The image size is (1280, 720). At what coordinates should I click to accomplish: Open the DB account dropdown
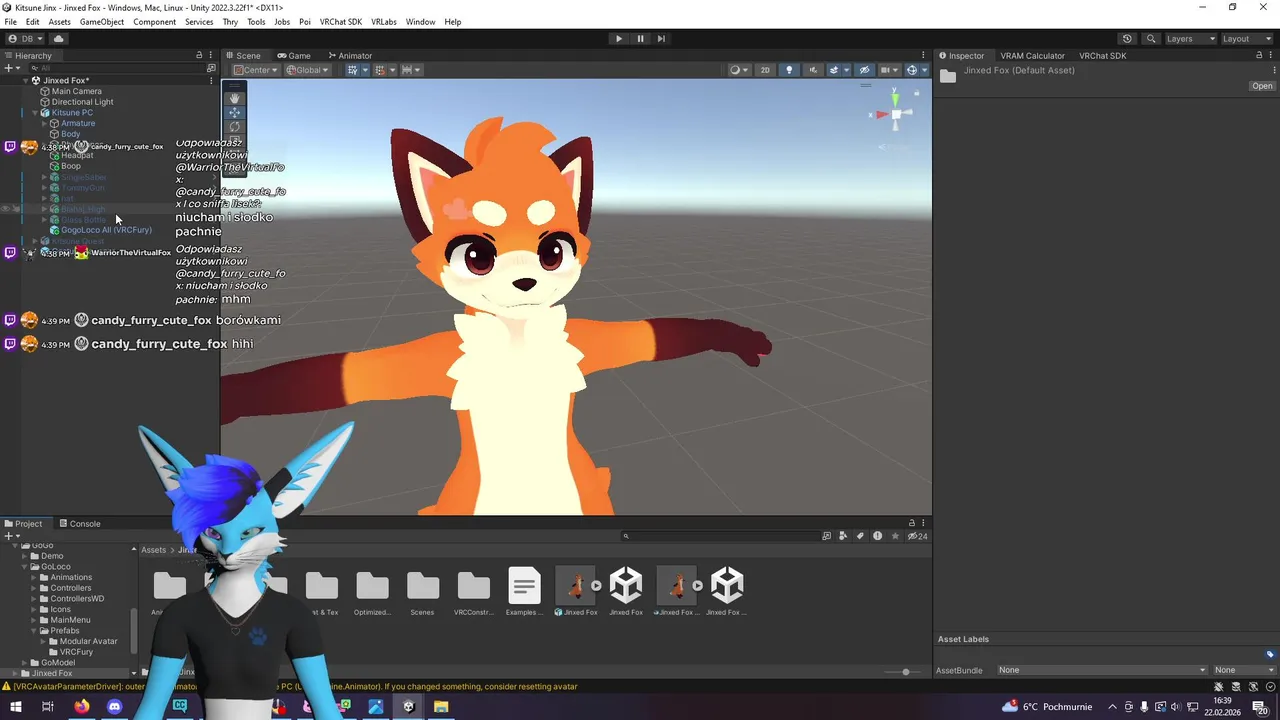[25, 39]
